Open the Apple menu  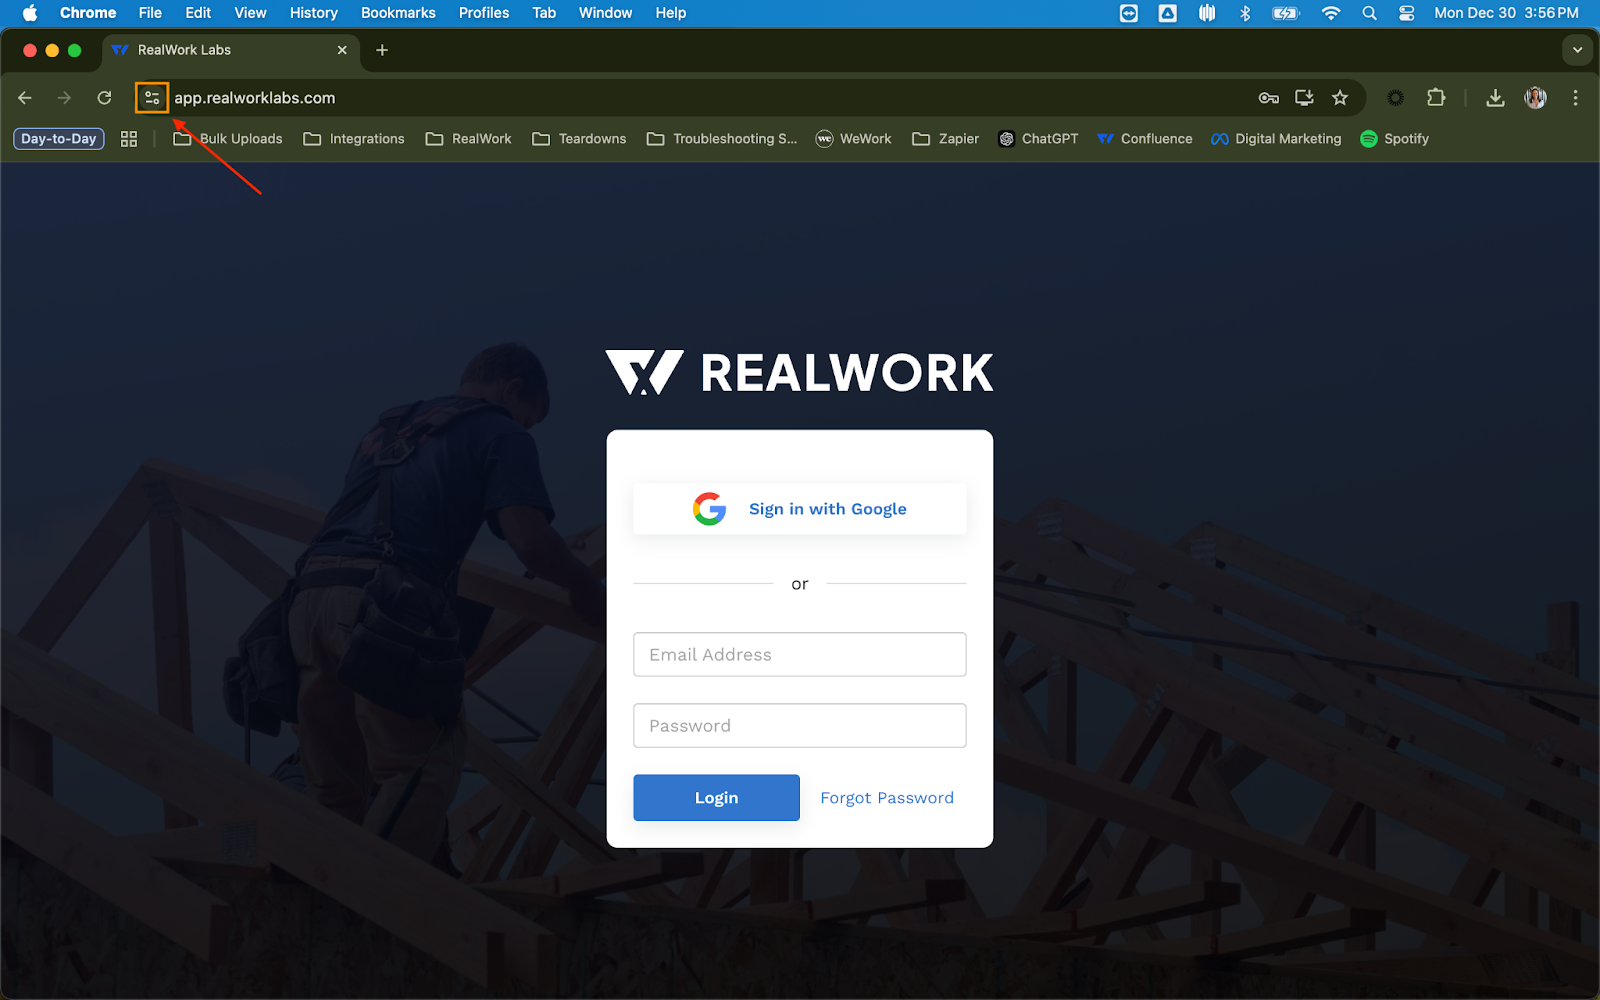pos(30,13)
